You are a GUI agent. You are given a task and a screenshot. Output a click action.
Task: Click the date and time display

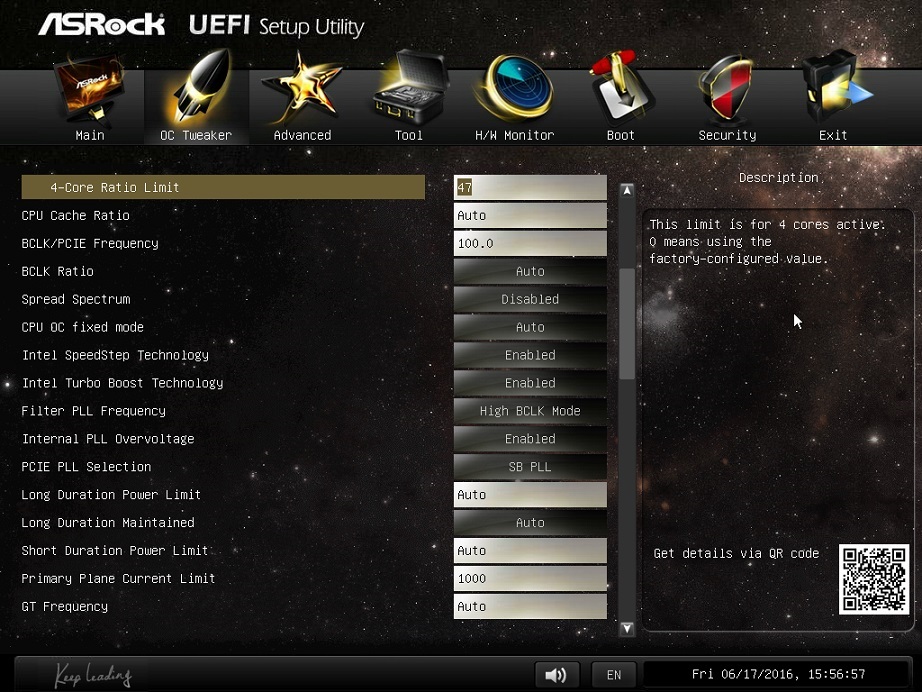(778, 674)
